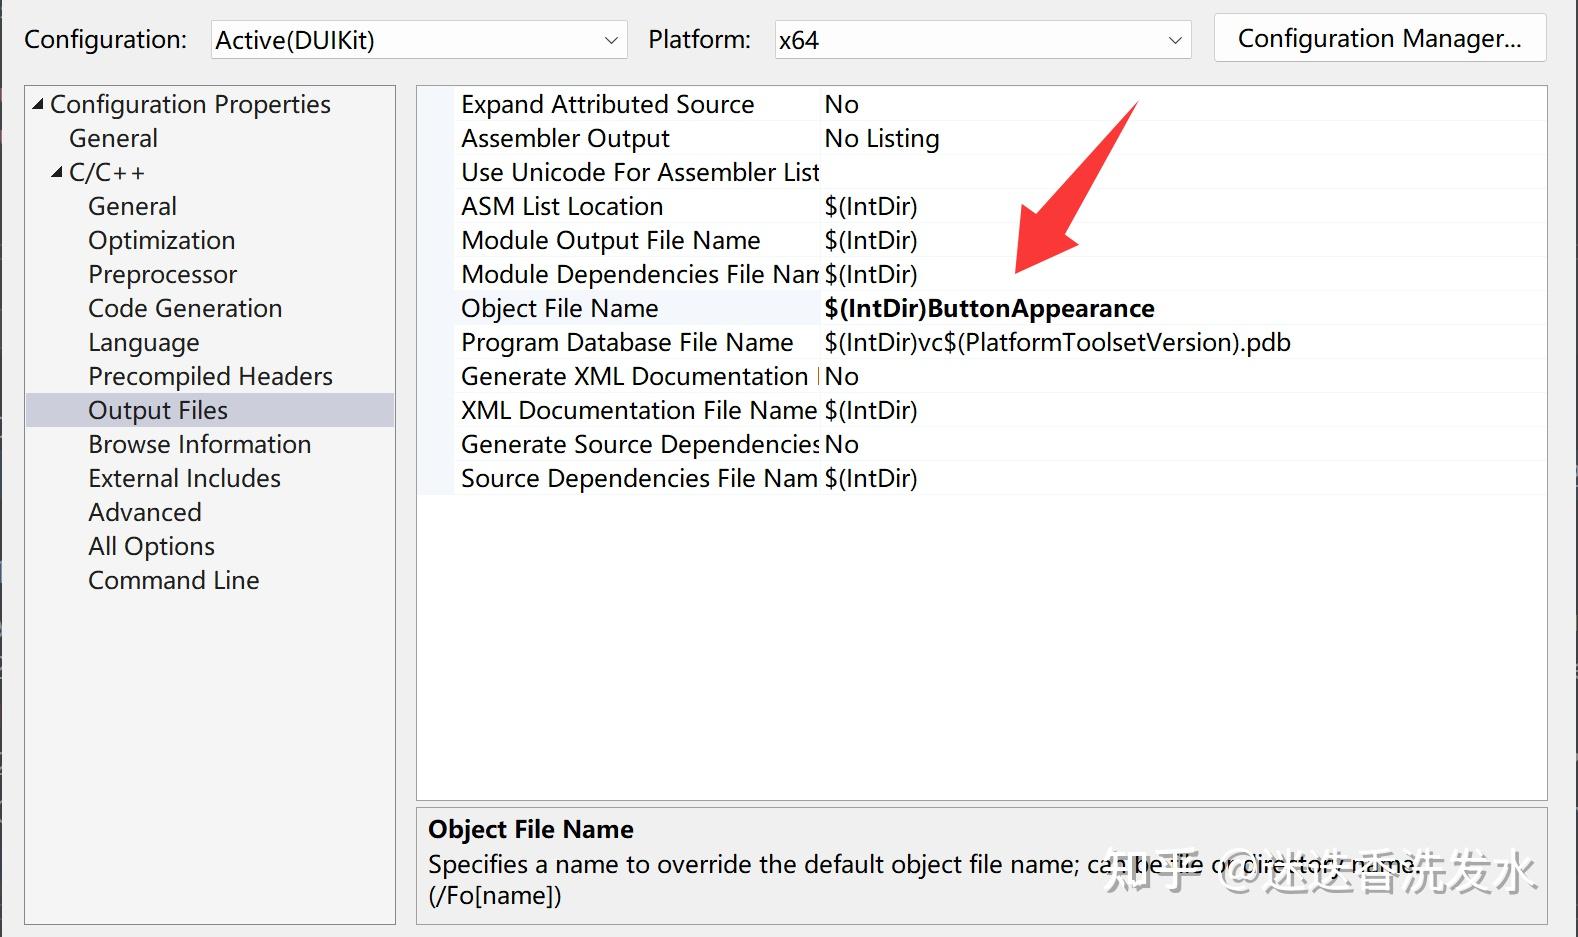Screen dimensions: 1578x937
Task: Collapse the Configuration Properties tree node
Action: 38,104
